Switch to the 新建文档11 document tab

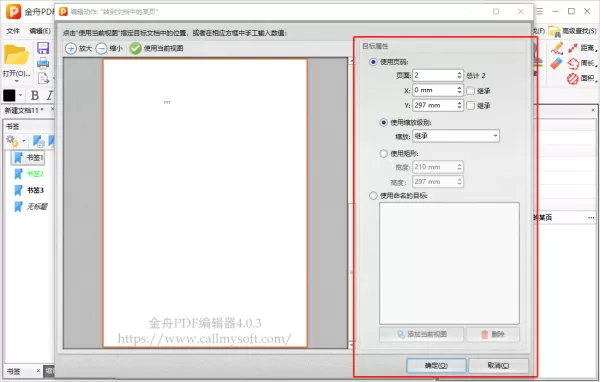24,110
